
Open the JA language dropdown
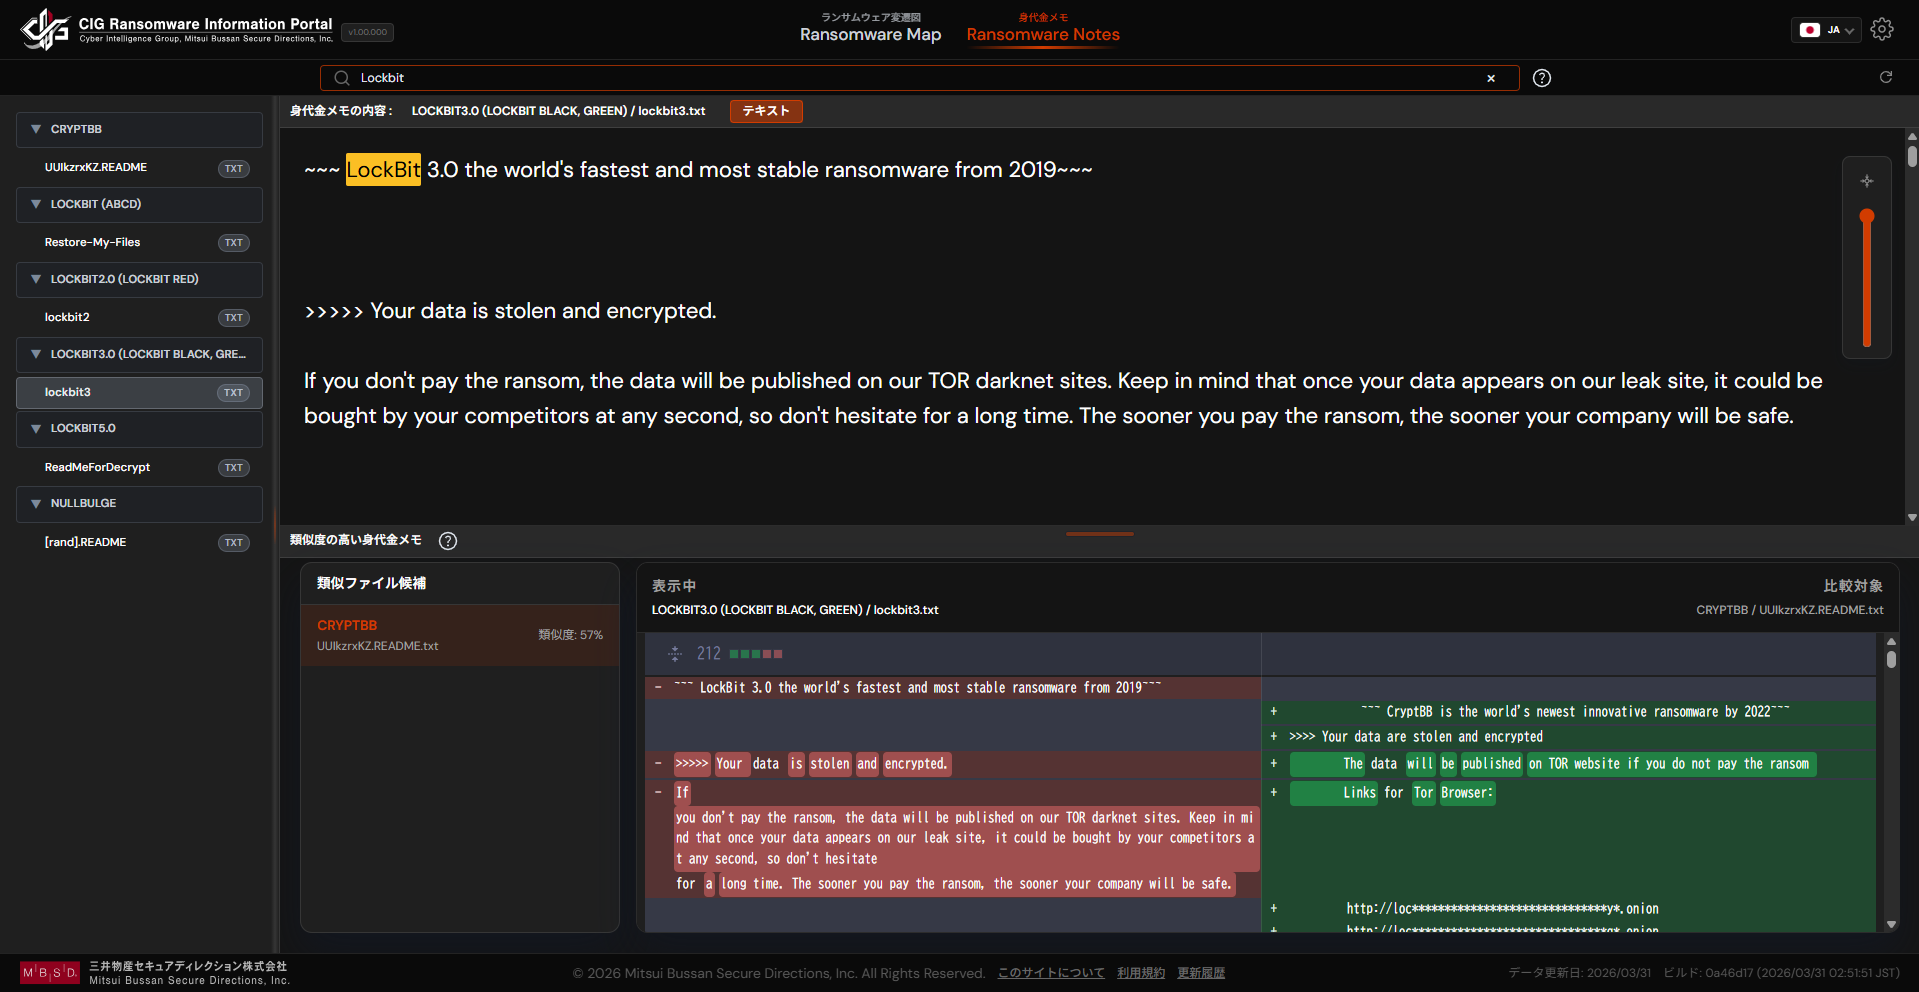coord(1826,30)
